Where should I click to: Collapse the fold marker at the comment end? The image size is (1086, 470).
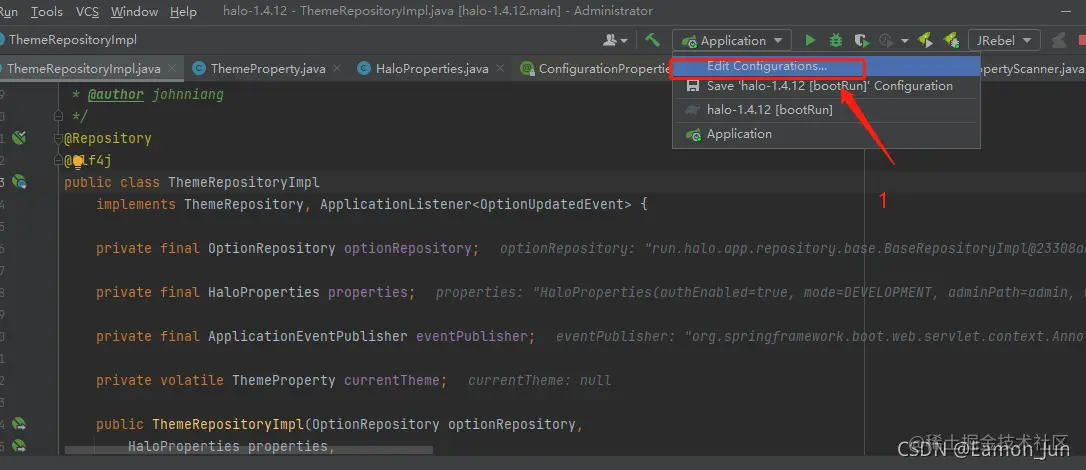click(x=60, y=116)
